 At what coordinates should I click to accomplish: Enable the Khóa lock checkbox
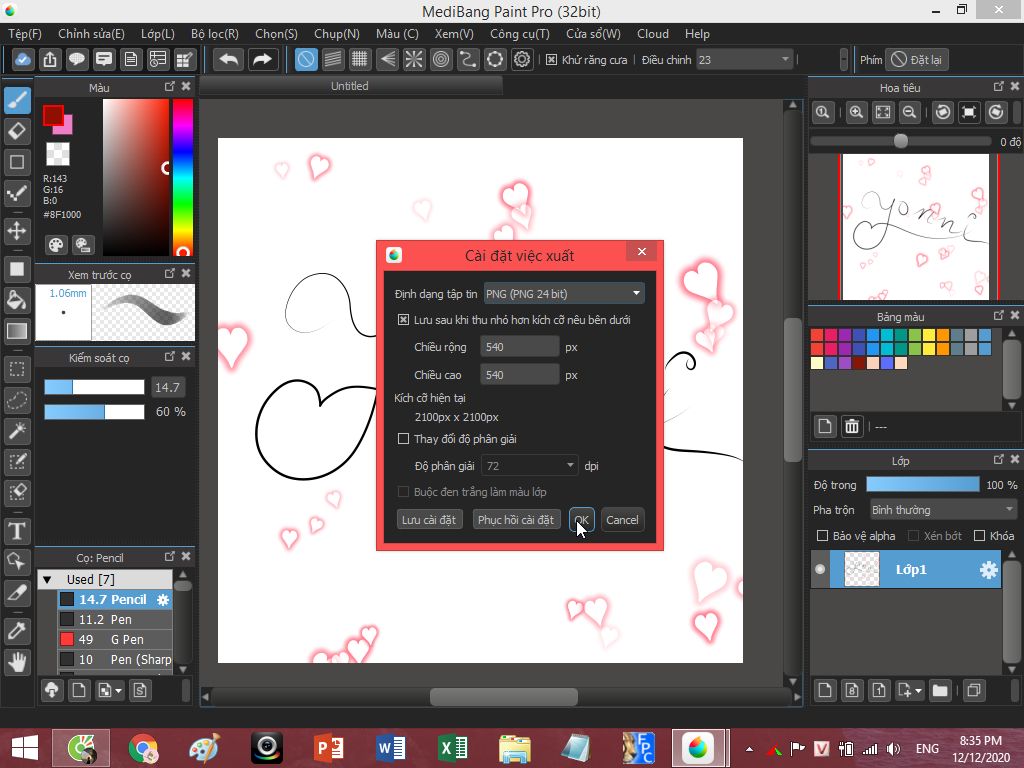pos(980,536)
